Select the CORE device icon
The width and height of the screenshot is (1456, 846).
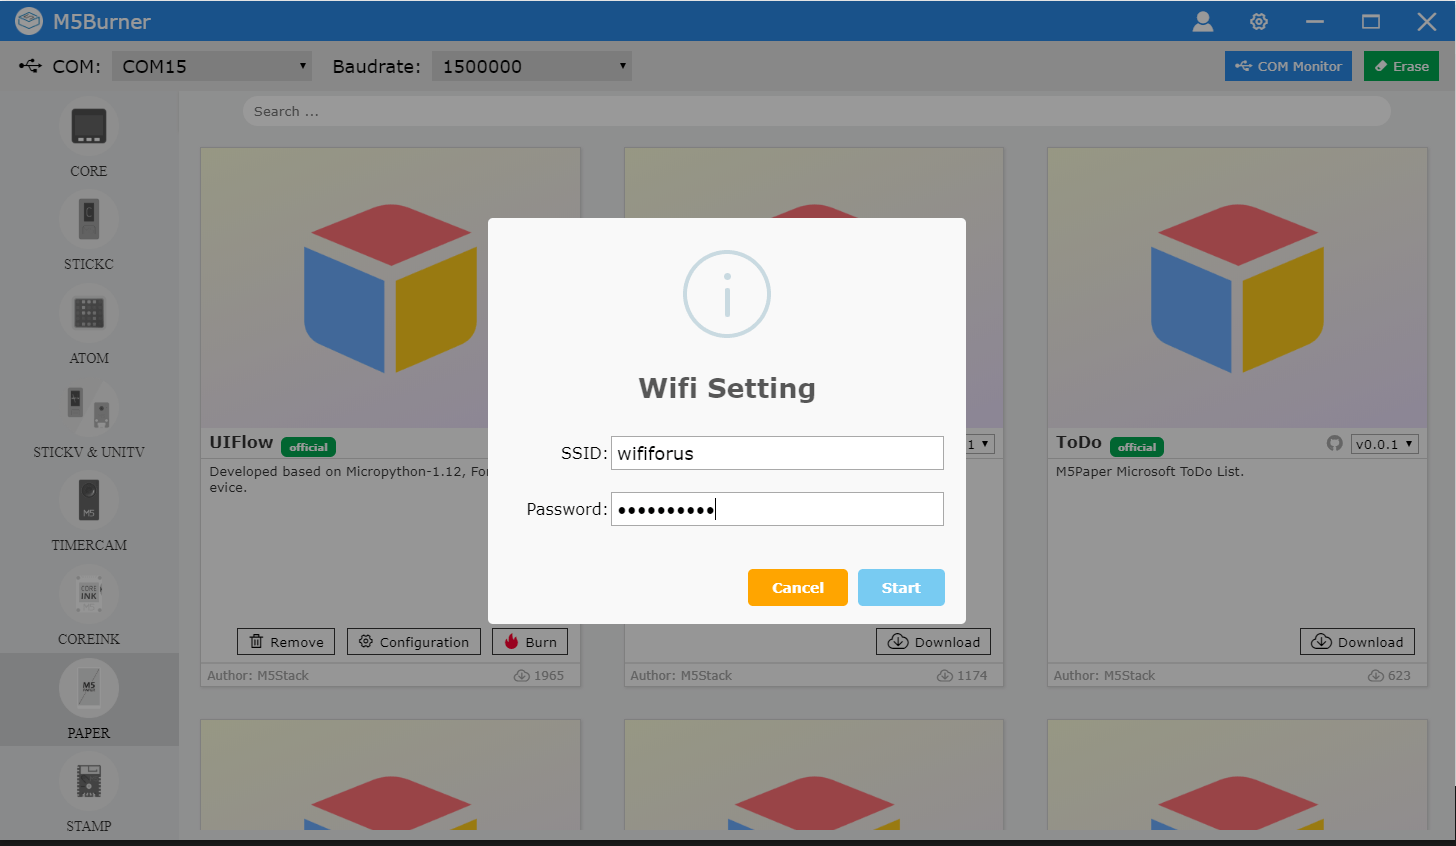click(x=89, y=127)
